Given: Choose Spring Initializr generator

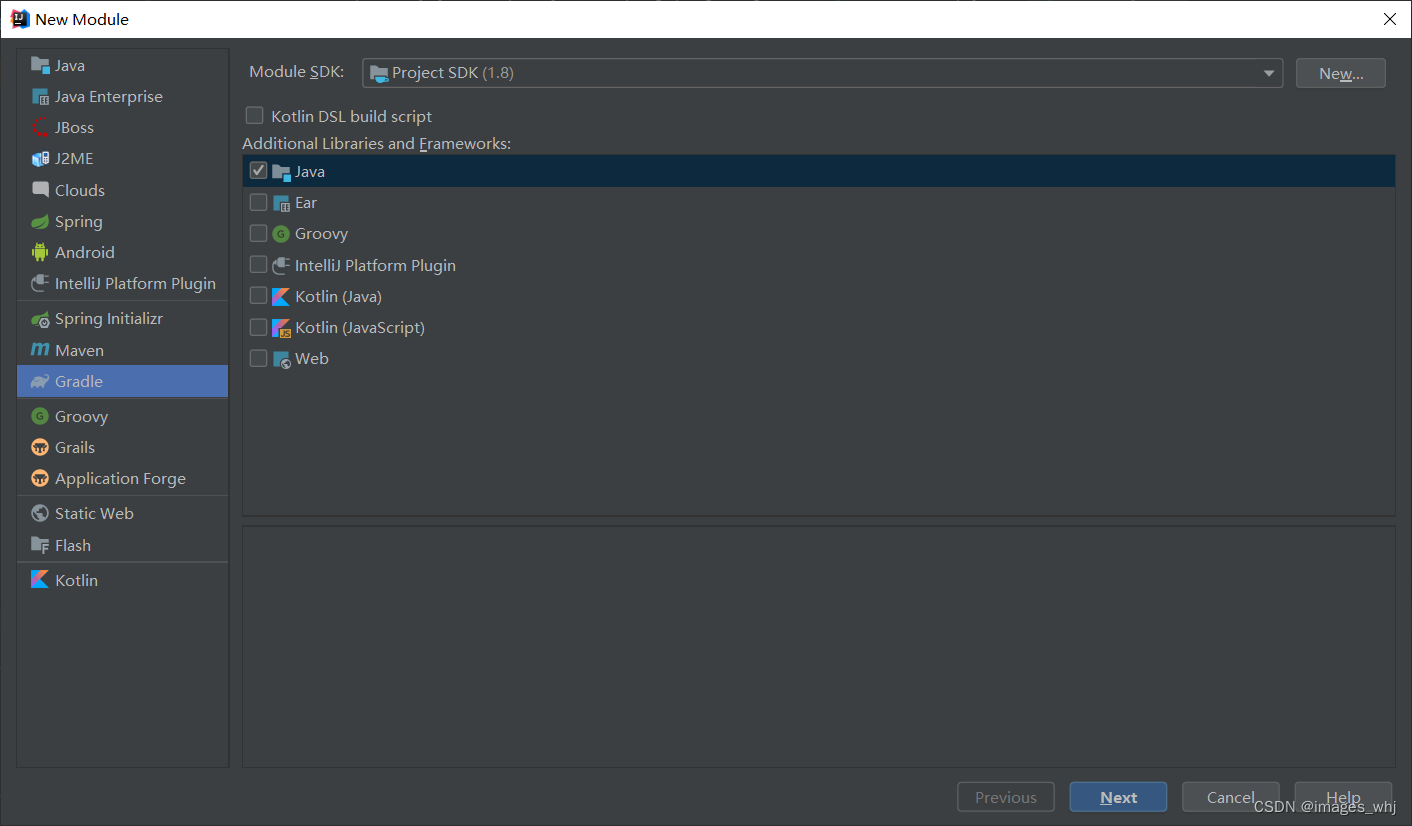Looking at the screenshot, I should 122,318.
